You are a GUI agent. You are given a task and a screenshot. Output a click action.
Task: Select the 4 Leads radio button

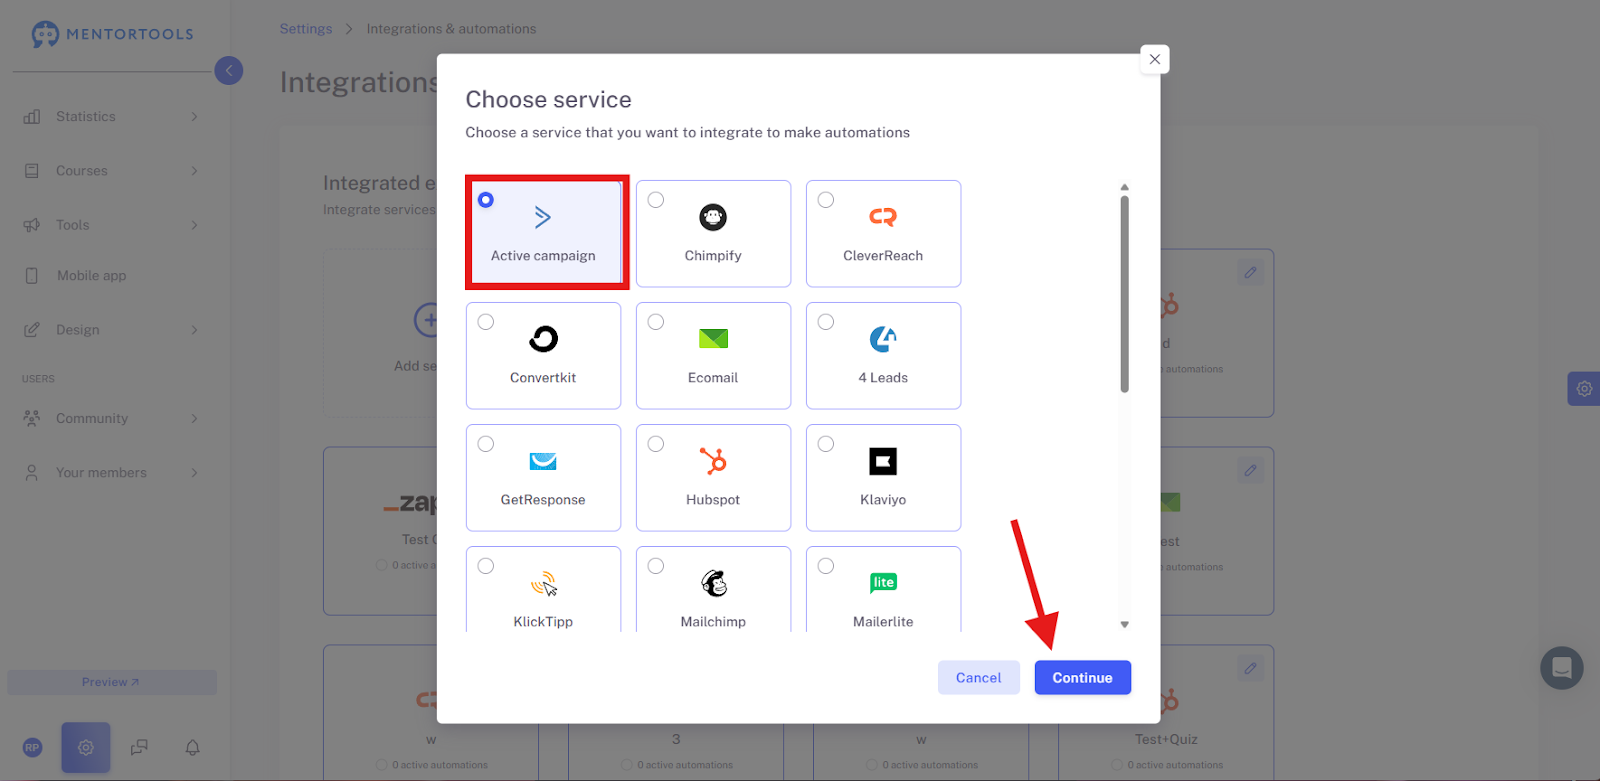tap(826, 322)
